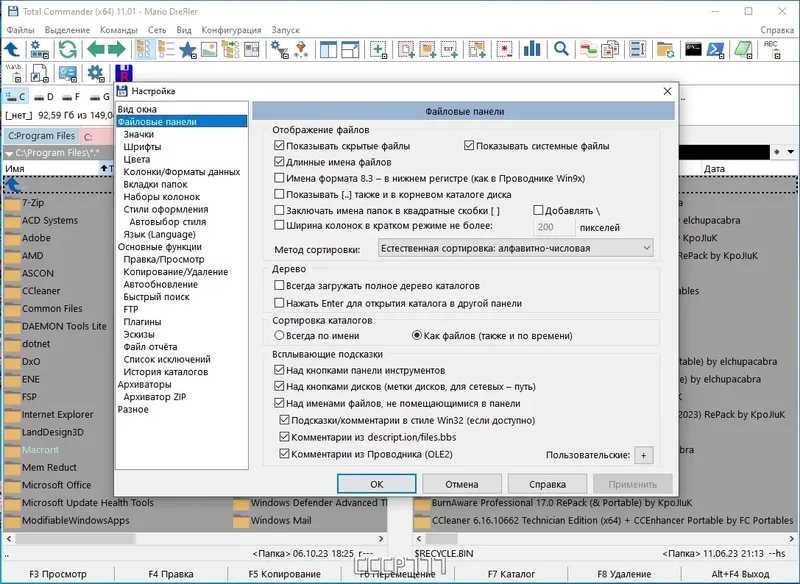Click the select by EXT extension icon
800x584 pixels.
coord(449,49)
